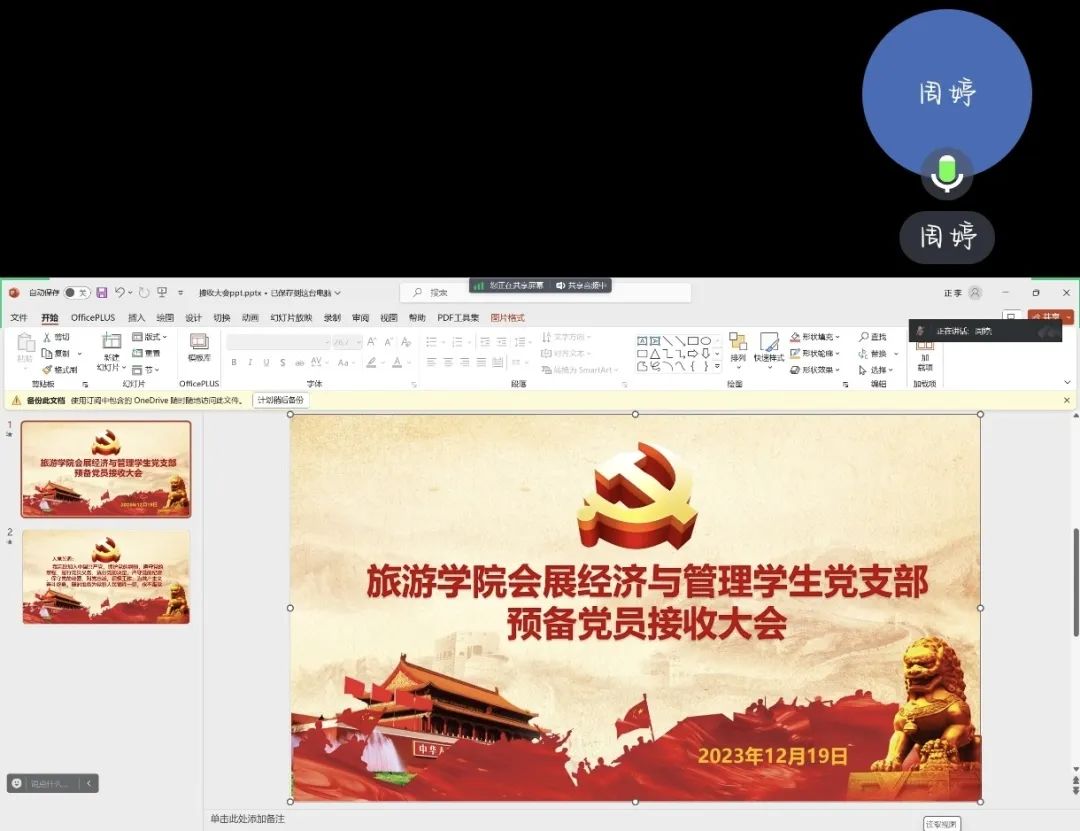The width and height of the screenshot is (1080, 831).
Task: Click the search box in title bar
Action: click(546, 293)
